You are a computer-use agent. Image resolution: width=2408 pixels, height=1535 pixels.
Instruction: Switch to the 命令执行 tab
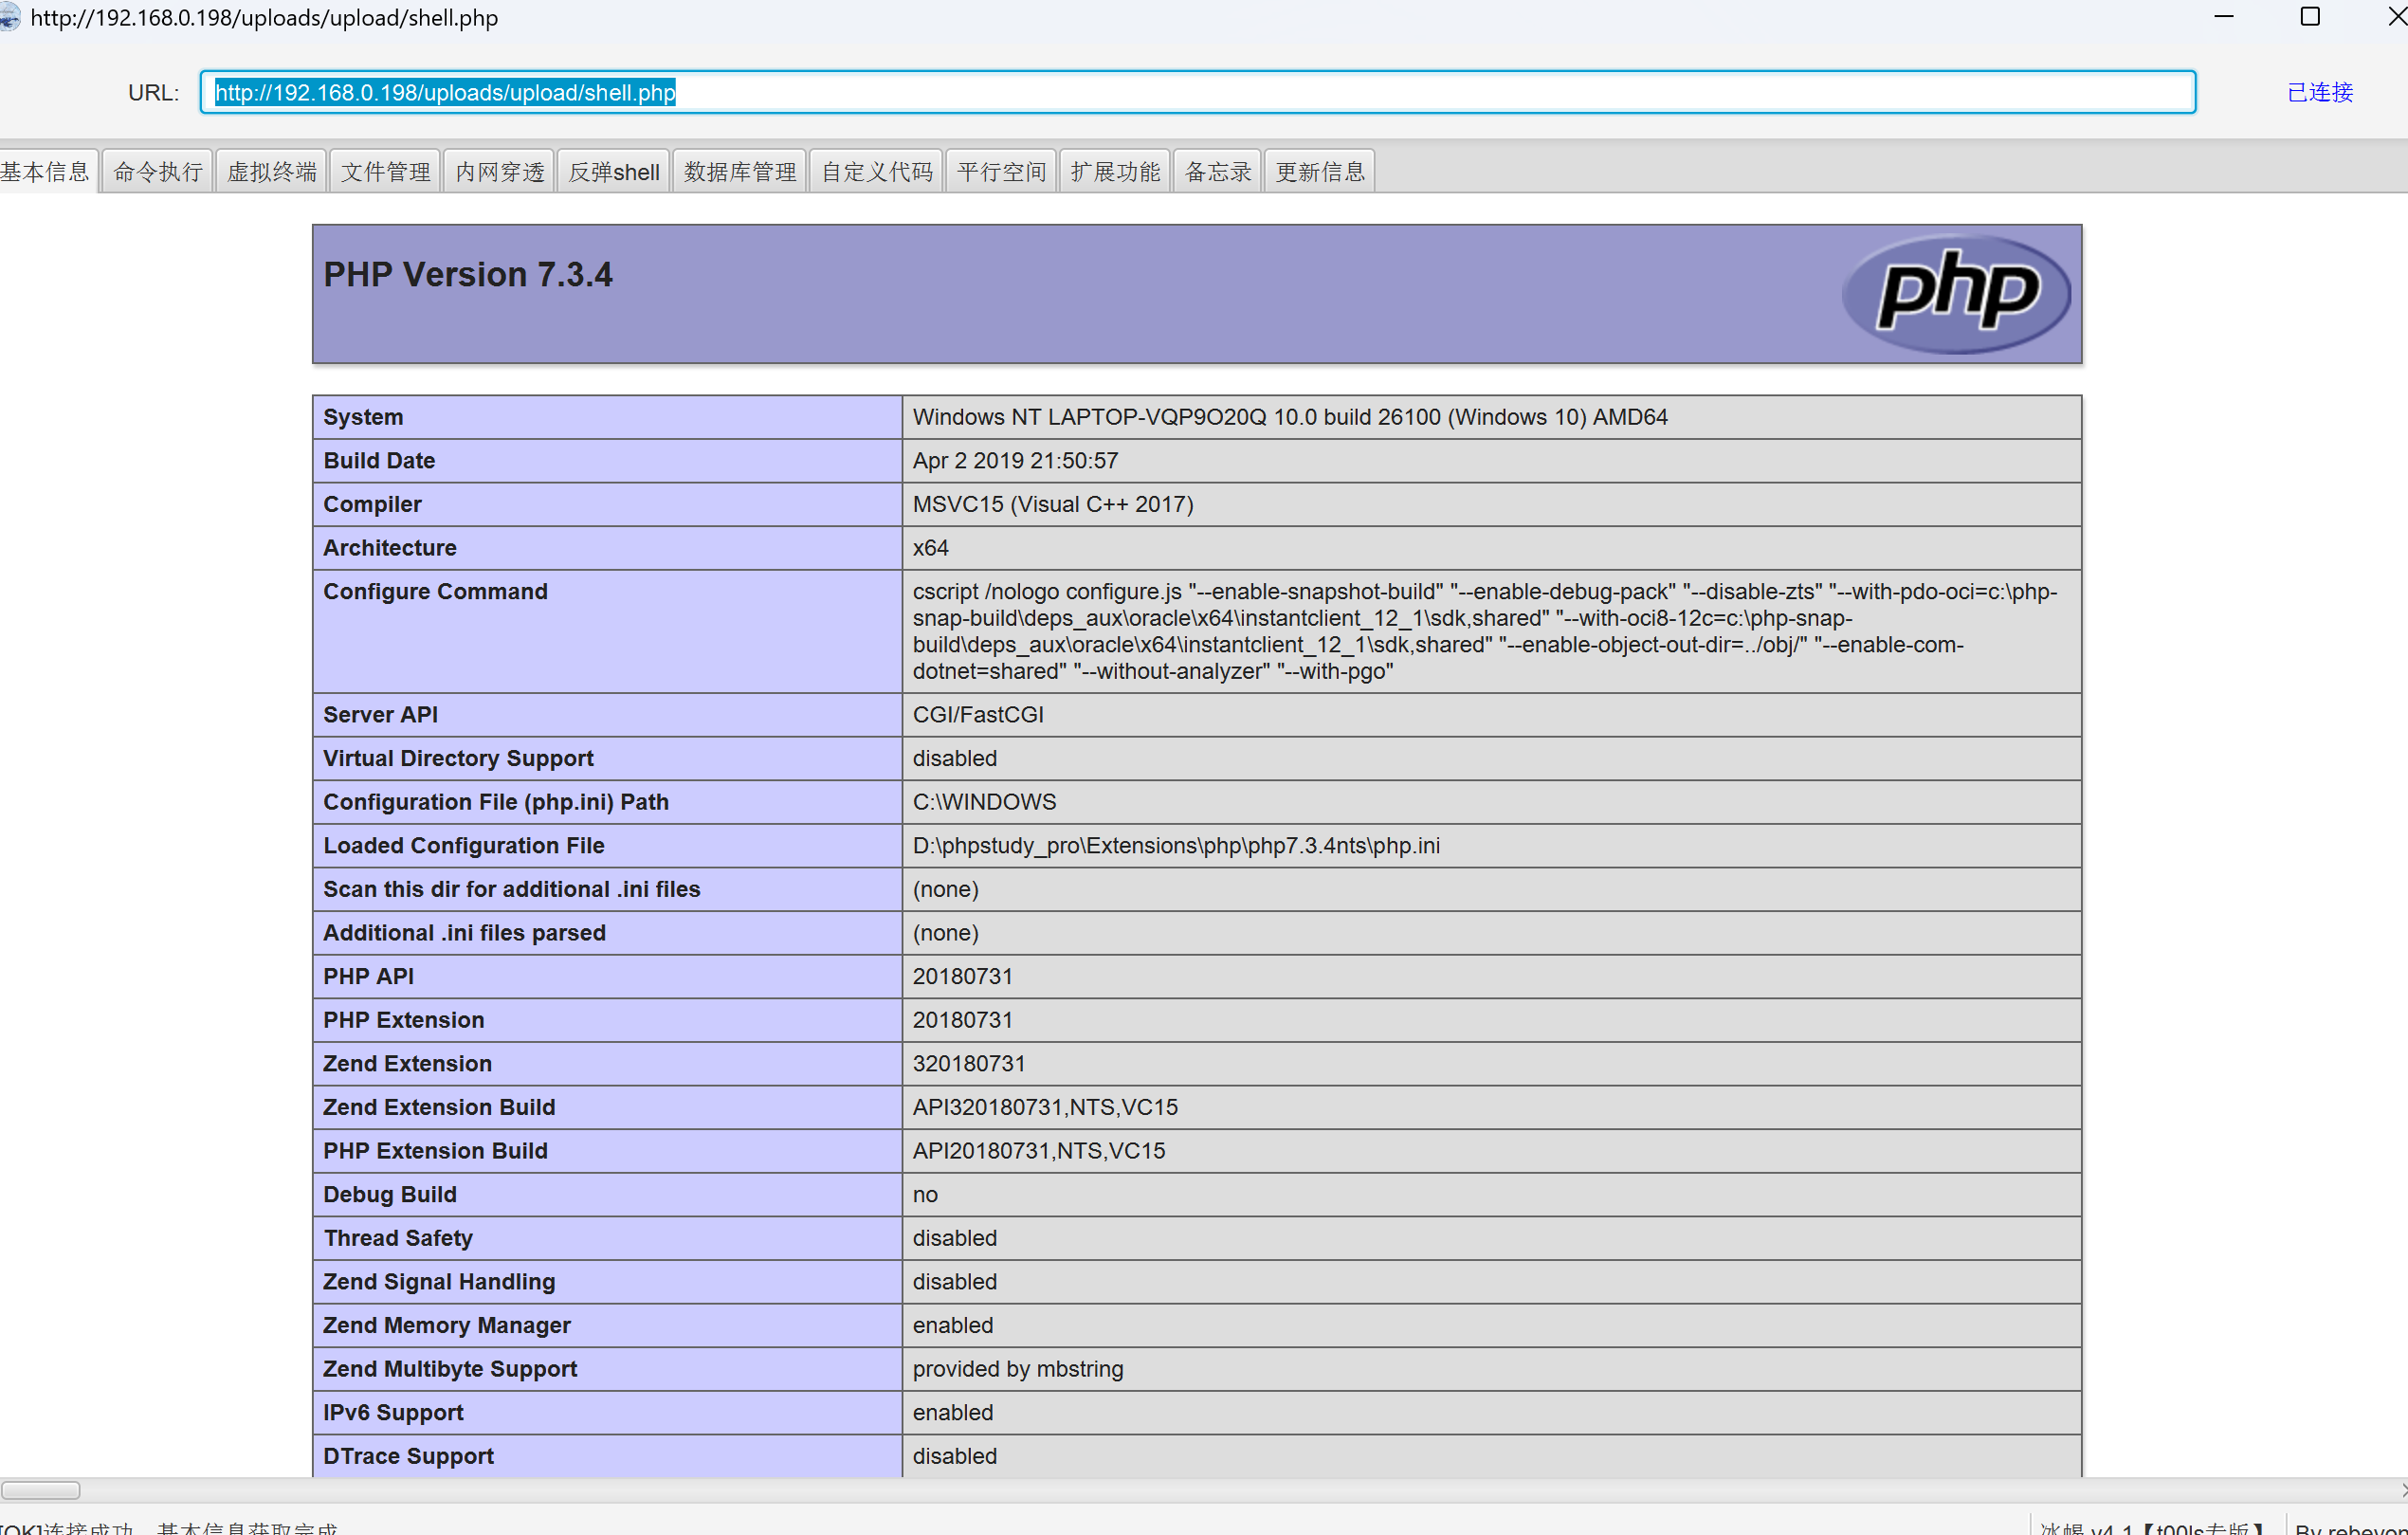[158, 171]
